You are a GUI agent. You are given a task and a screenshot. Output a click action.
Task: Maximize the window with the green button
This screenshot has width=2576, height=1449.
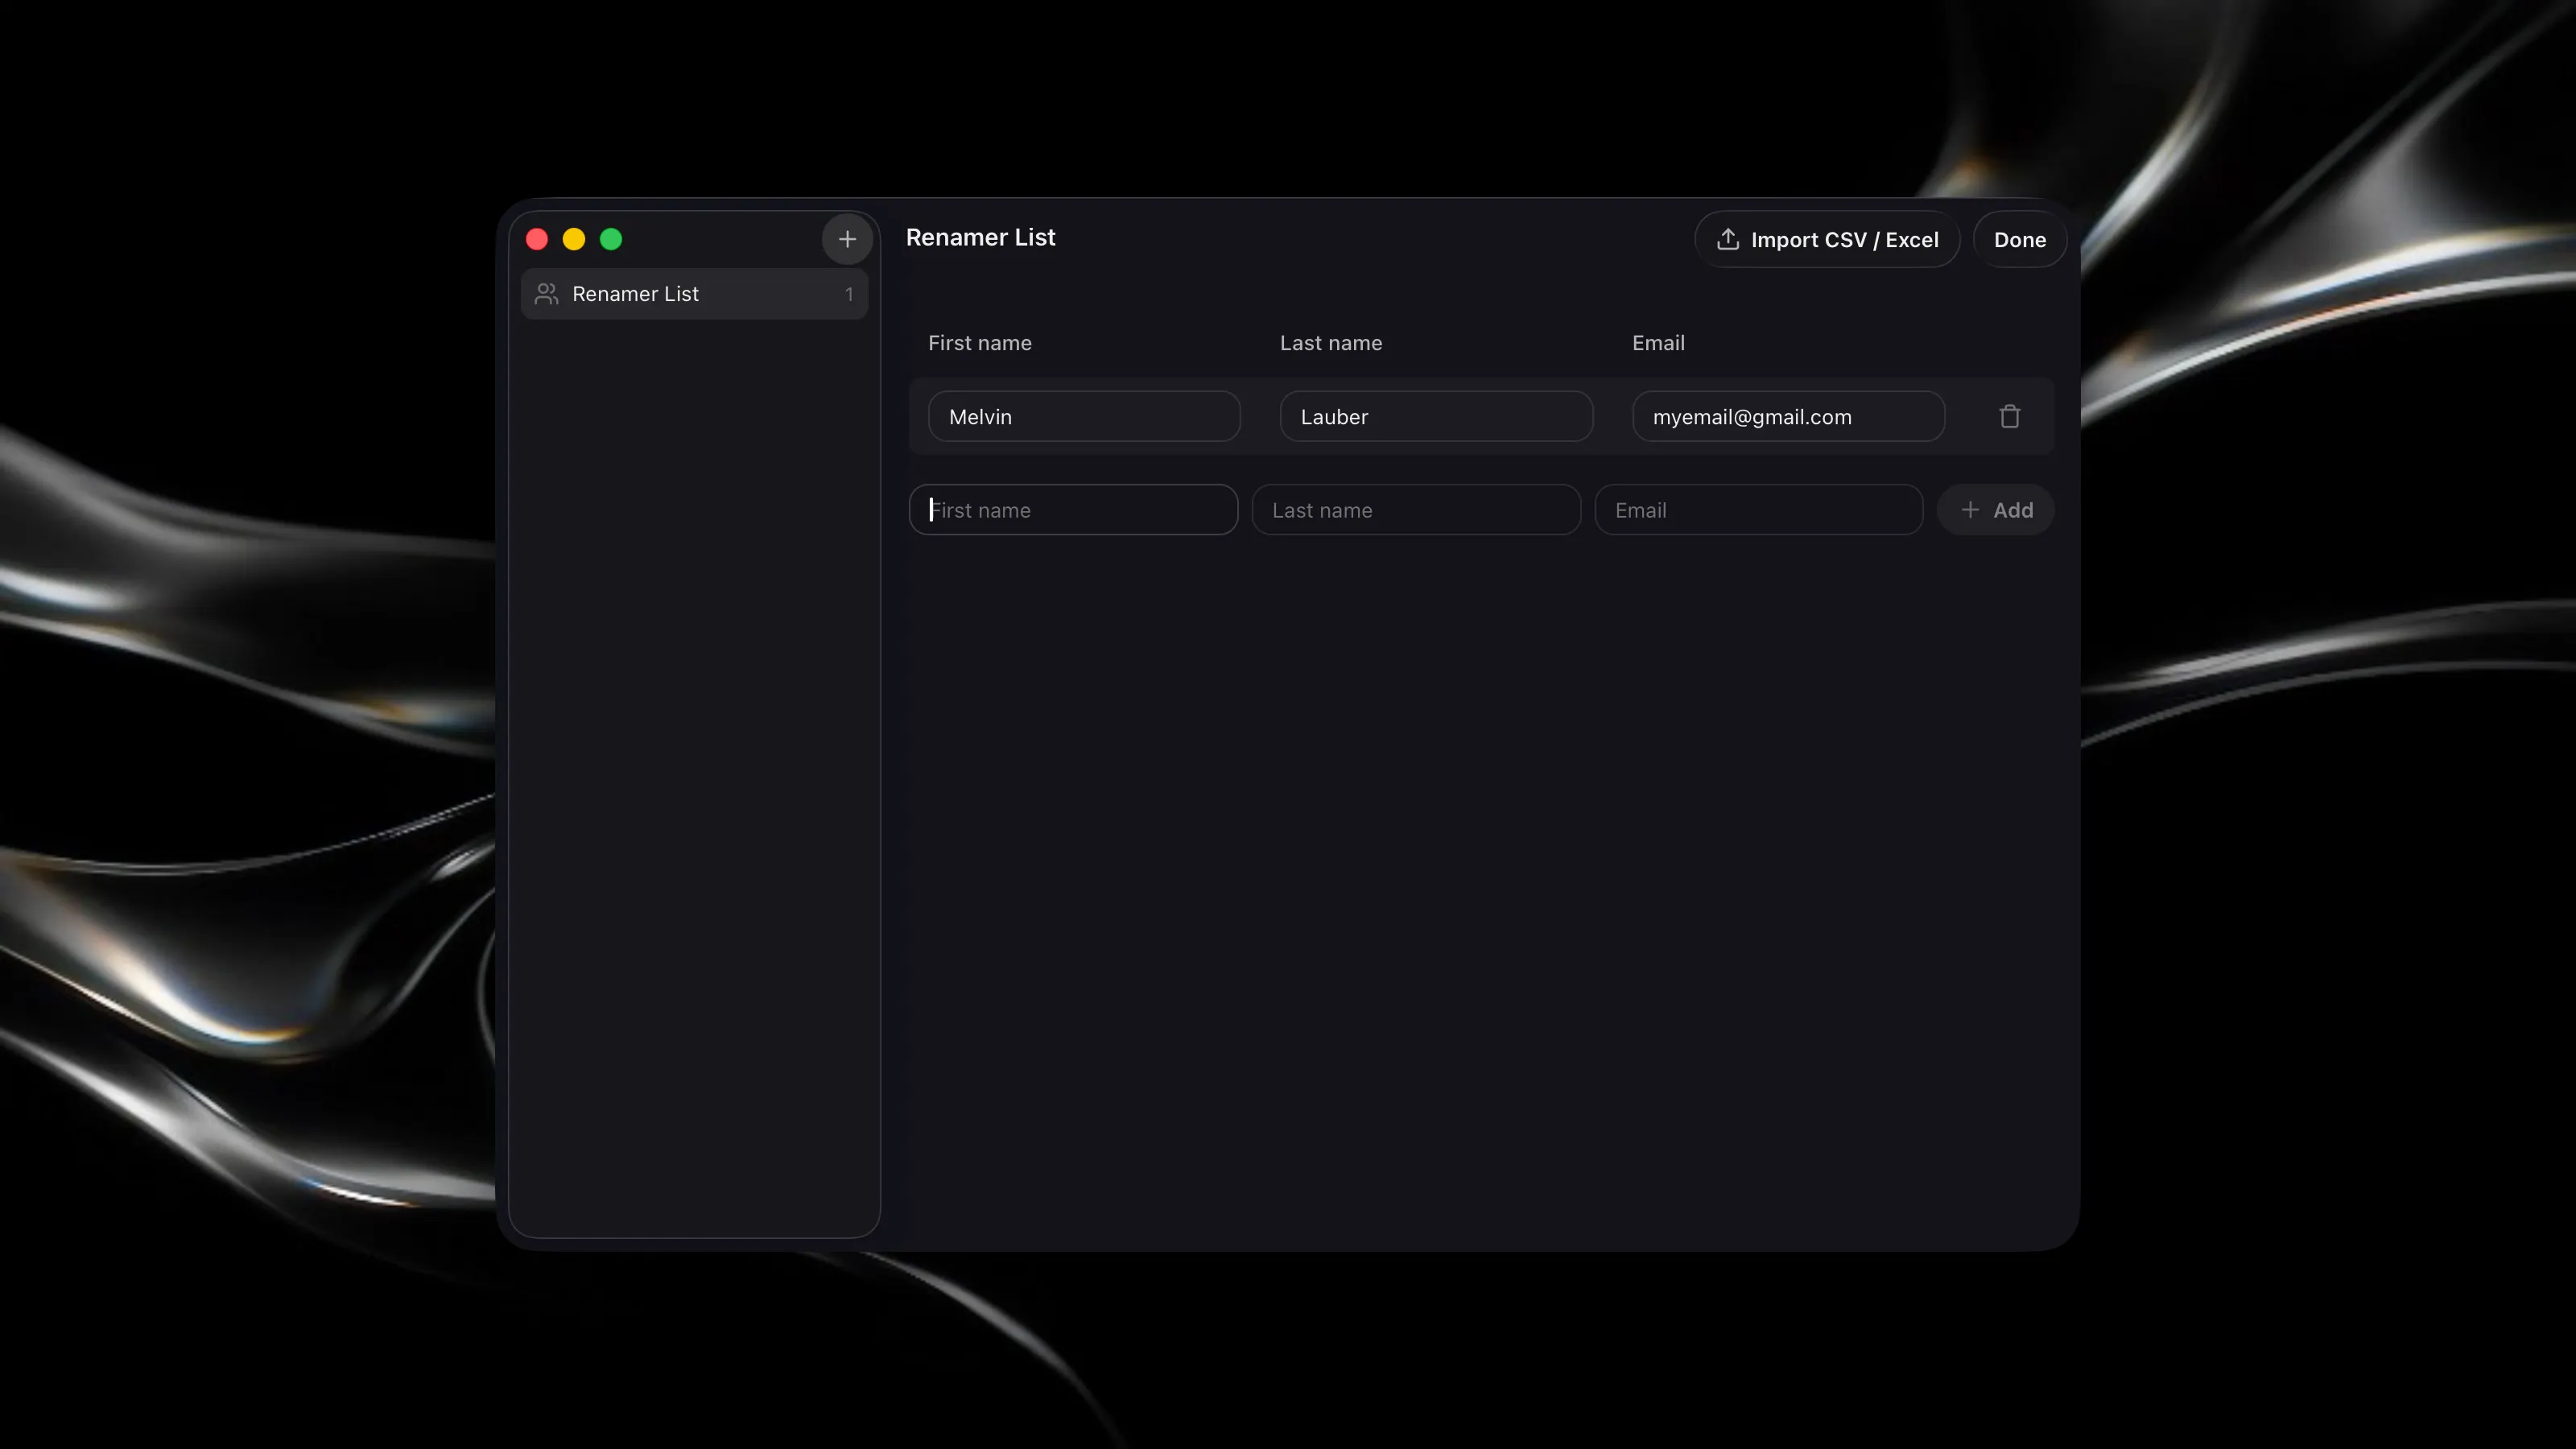tap(611, 239)
